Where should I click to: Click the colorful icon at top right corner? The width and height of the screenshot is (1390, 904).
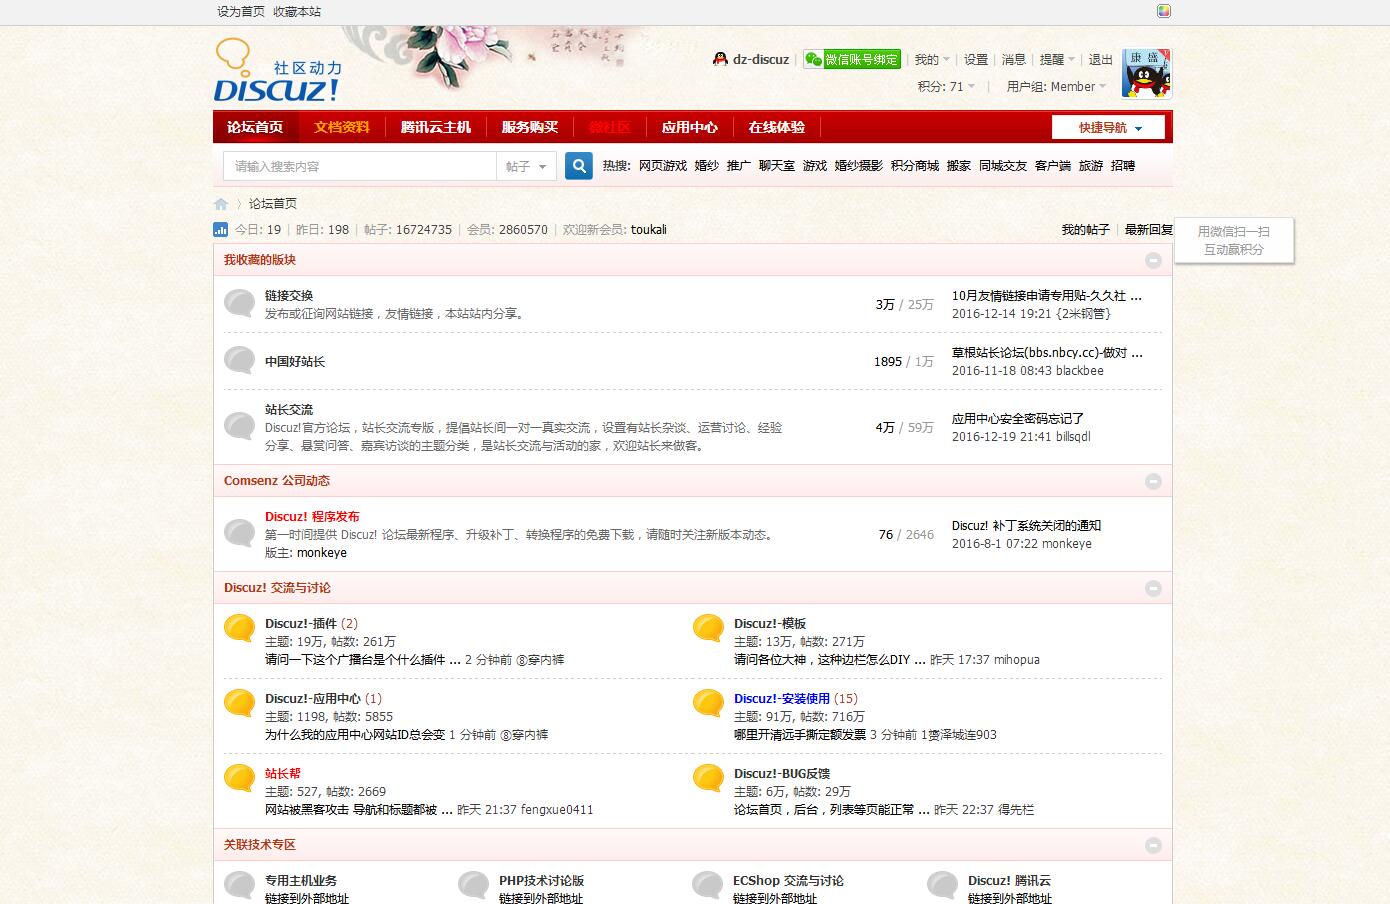pyautogui.click(x=1163, y=12)
